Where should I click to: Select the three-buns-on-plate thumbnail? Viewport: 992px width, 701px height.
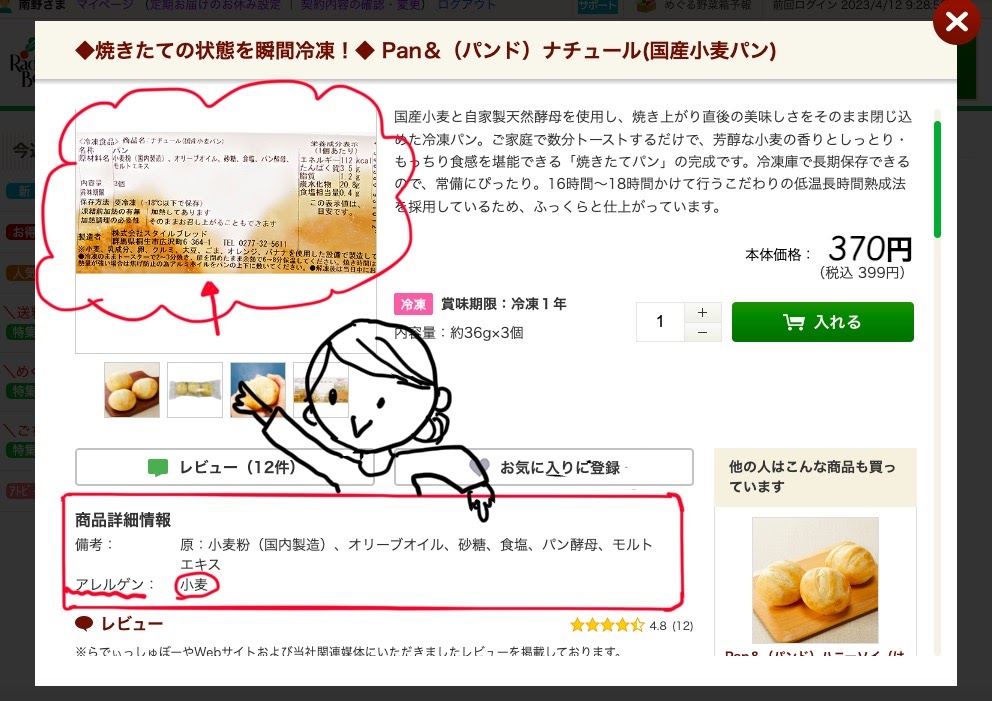[x=132, y=390]
